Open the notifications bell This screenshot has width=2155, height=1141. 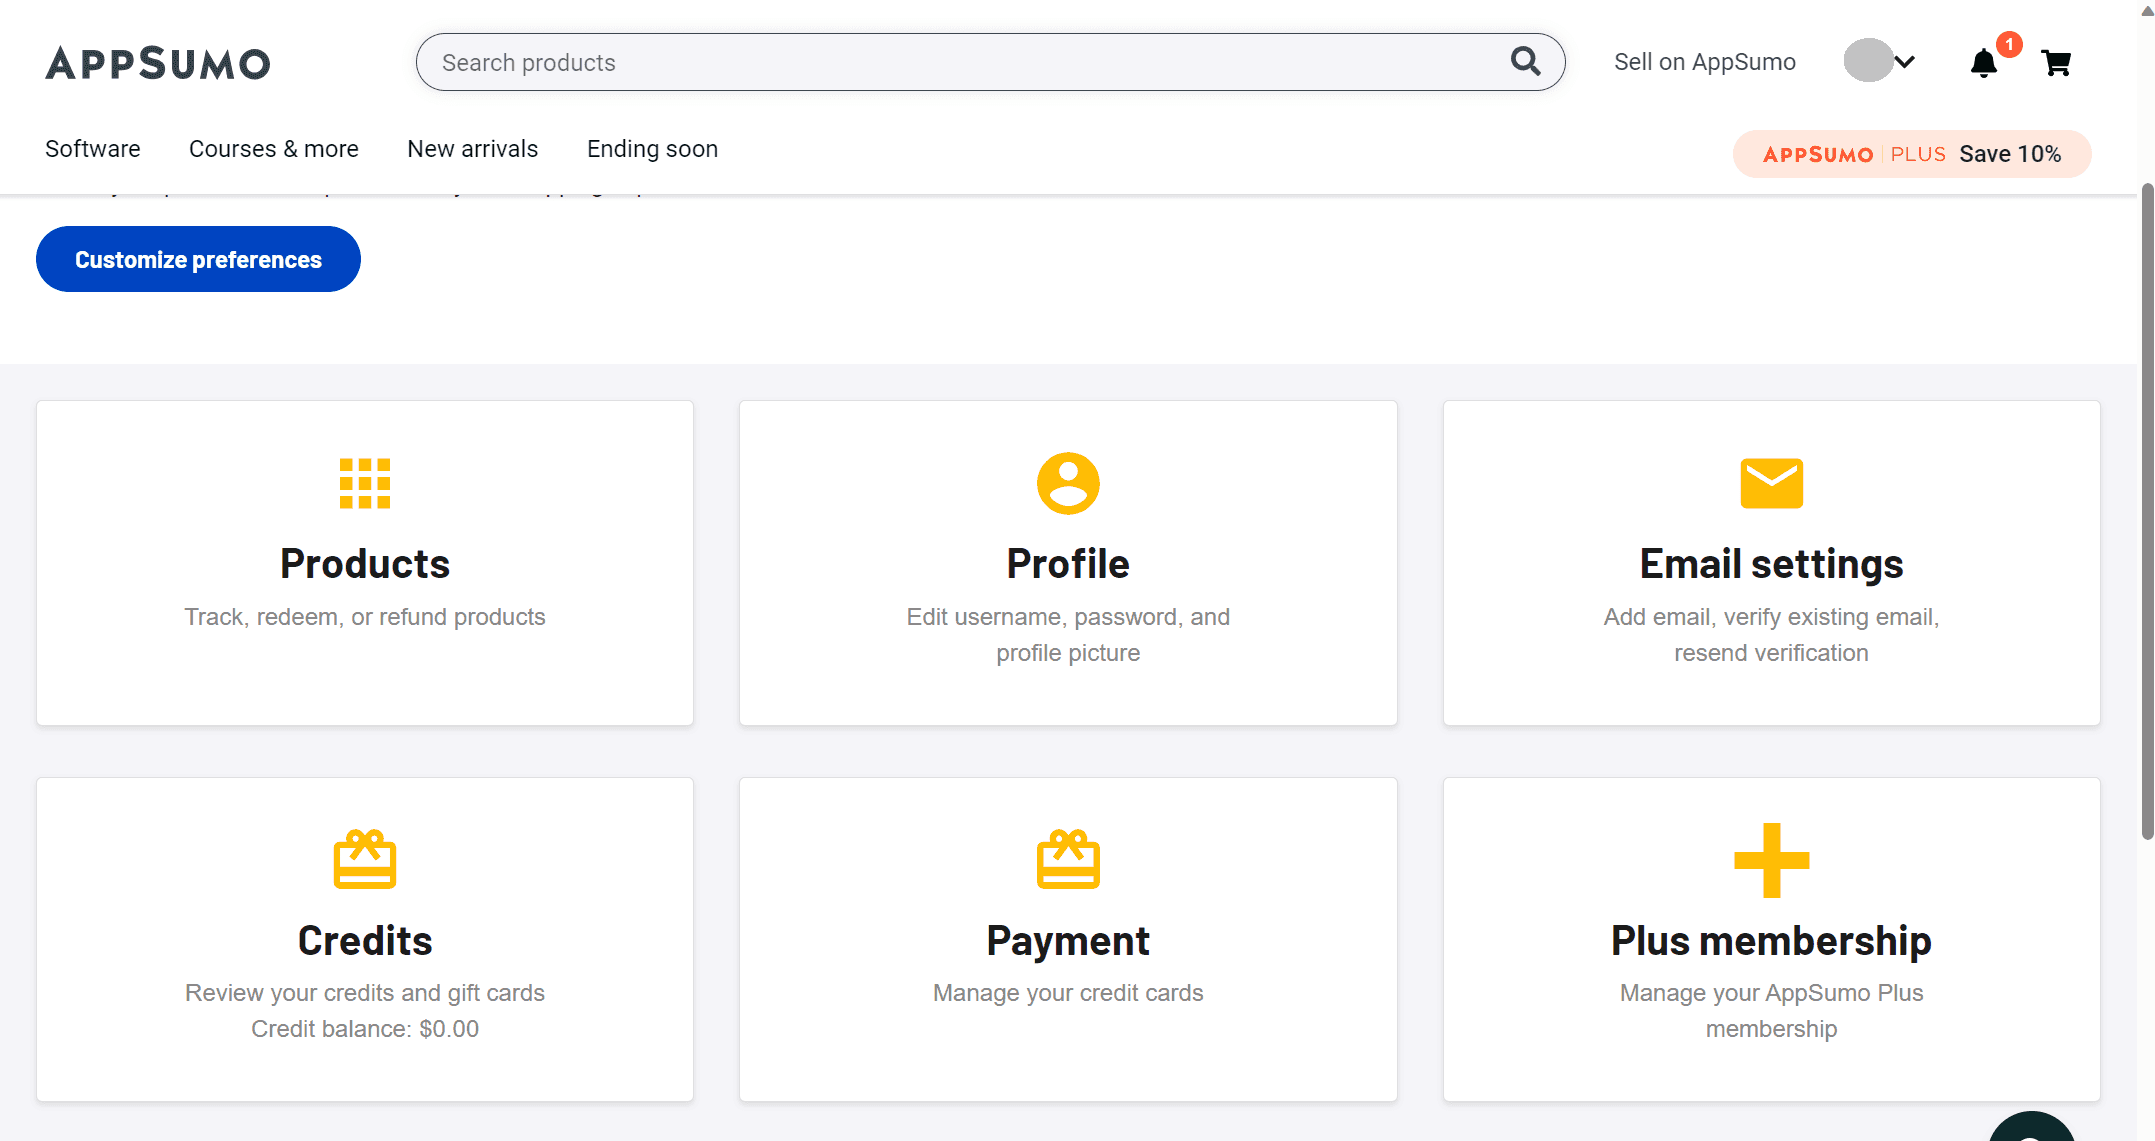pyautogui.click(x=1983, y=63)
